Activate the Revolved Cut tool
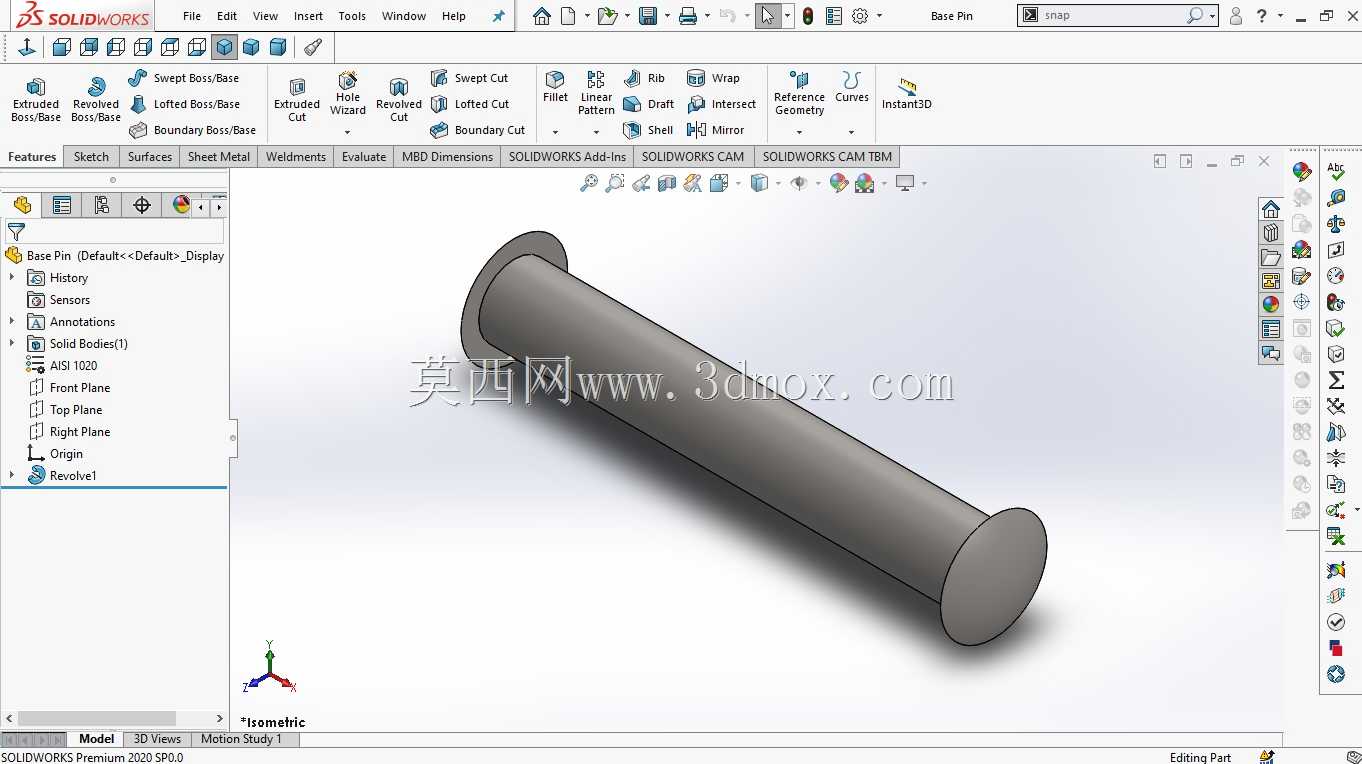Screen dimensions: 1362x764 399,100
